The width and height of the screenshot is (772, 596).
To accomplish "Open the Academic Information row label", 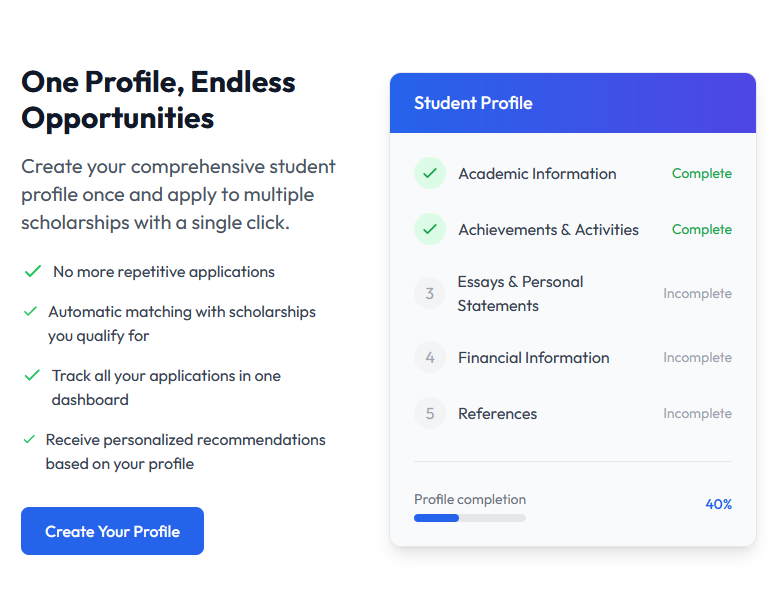I will tap(537, 174).
